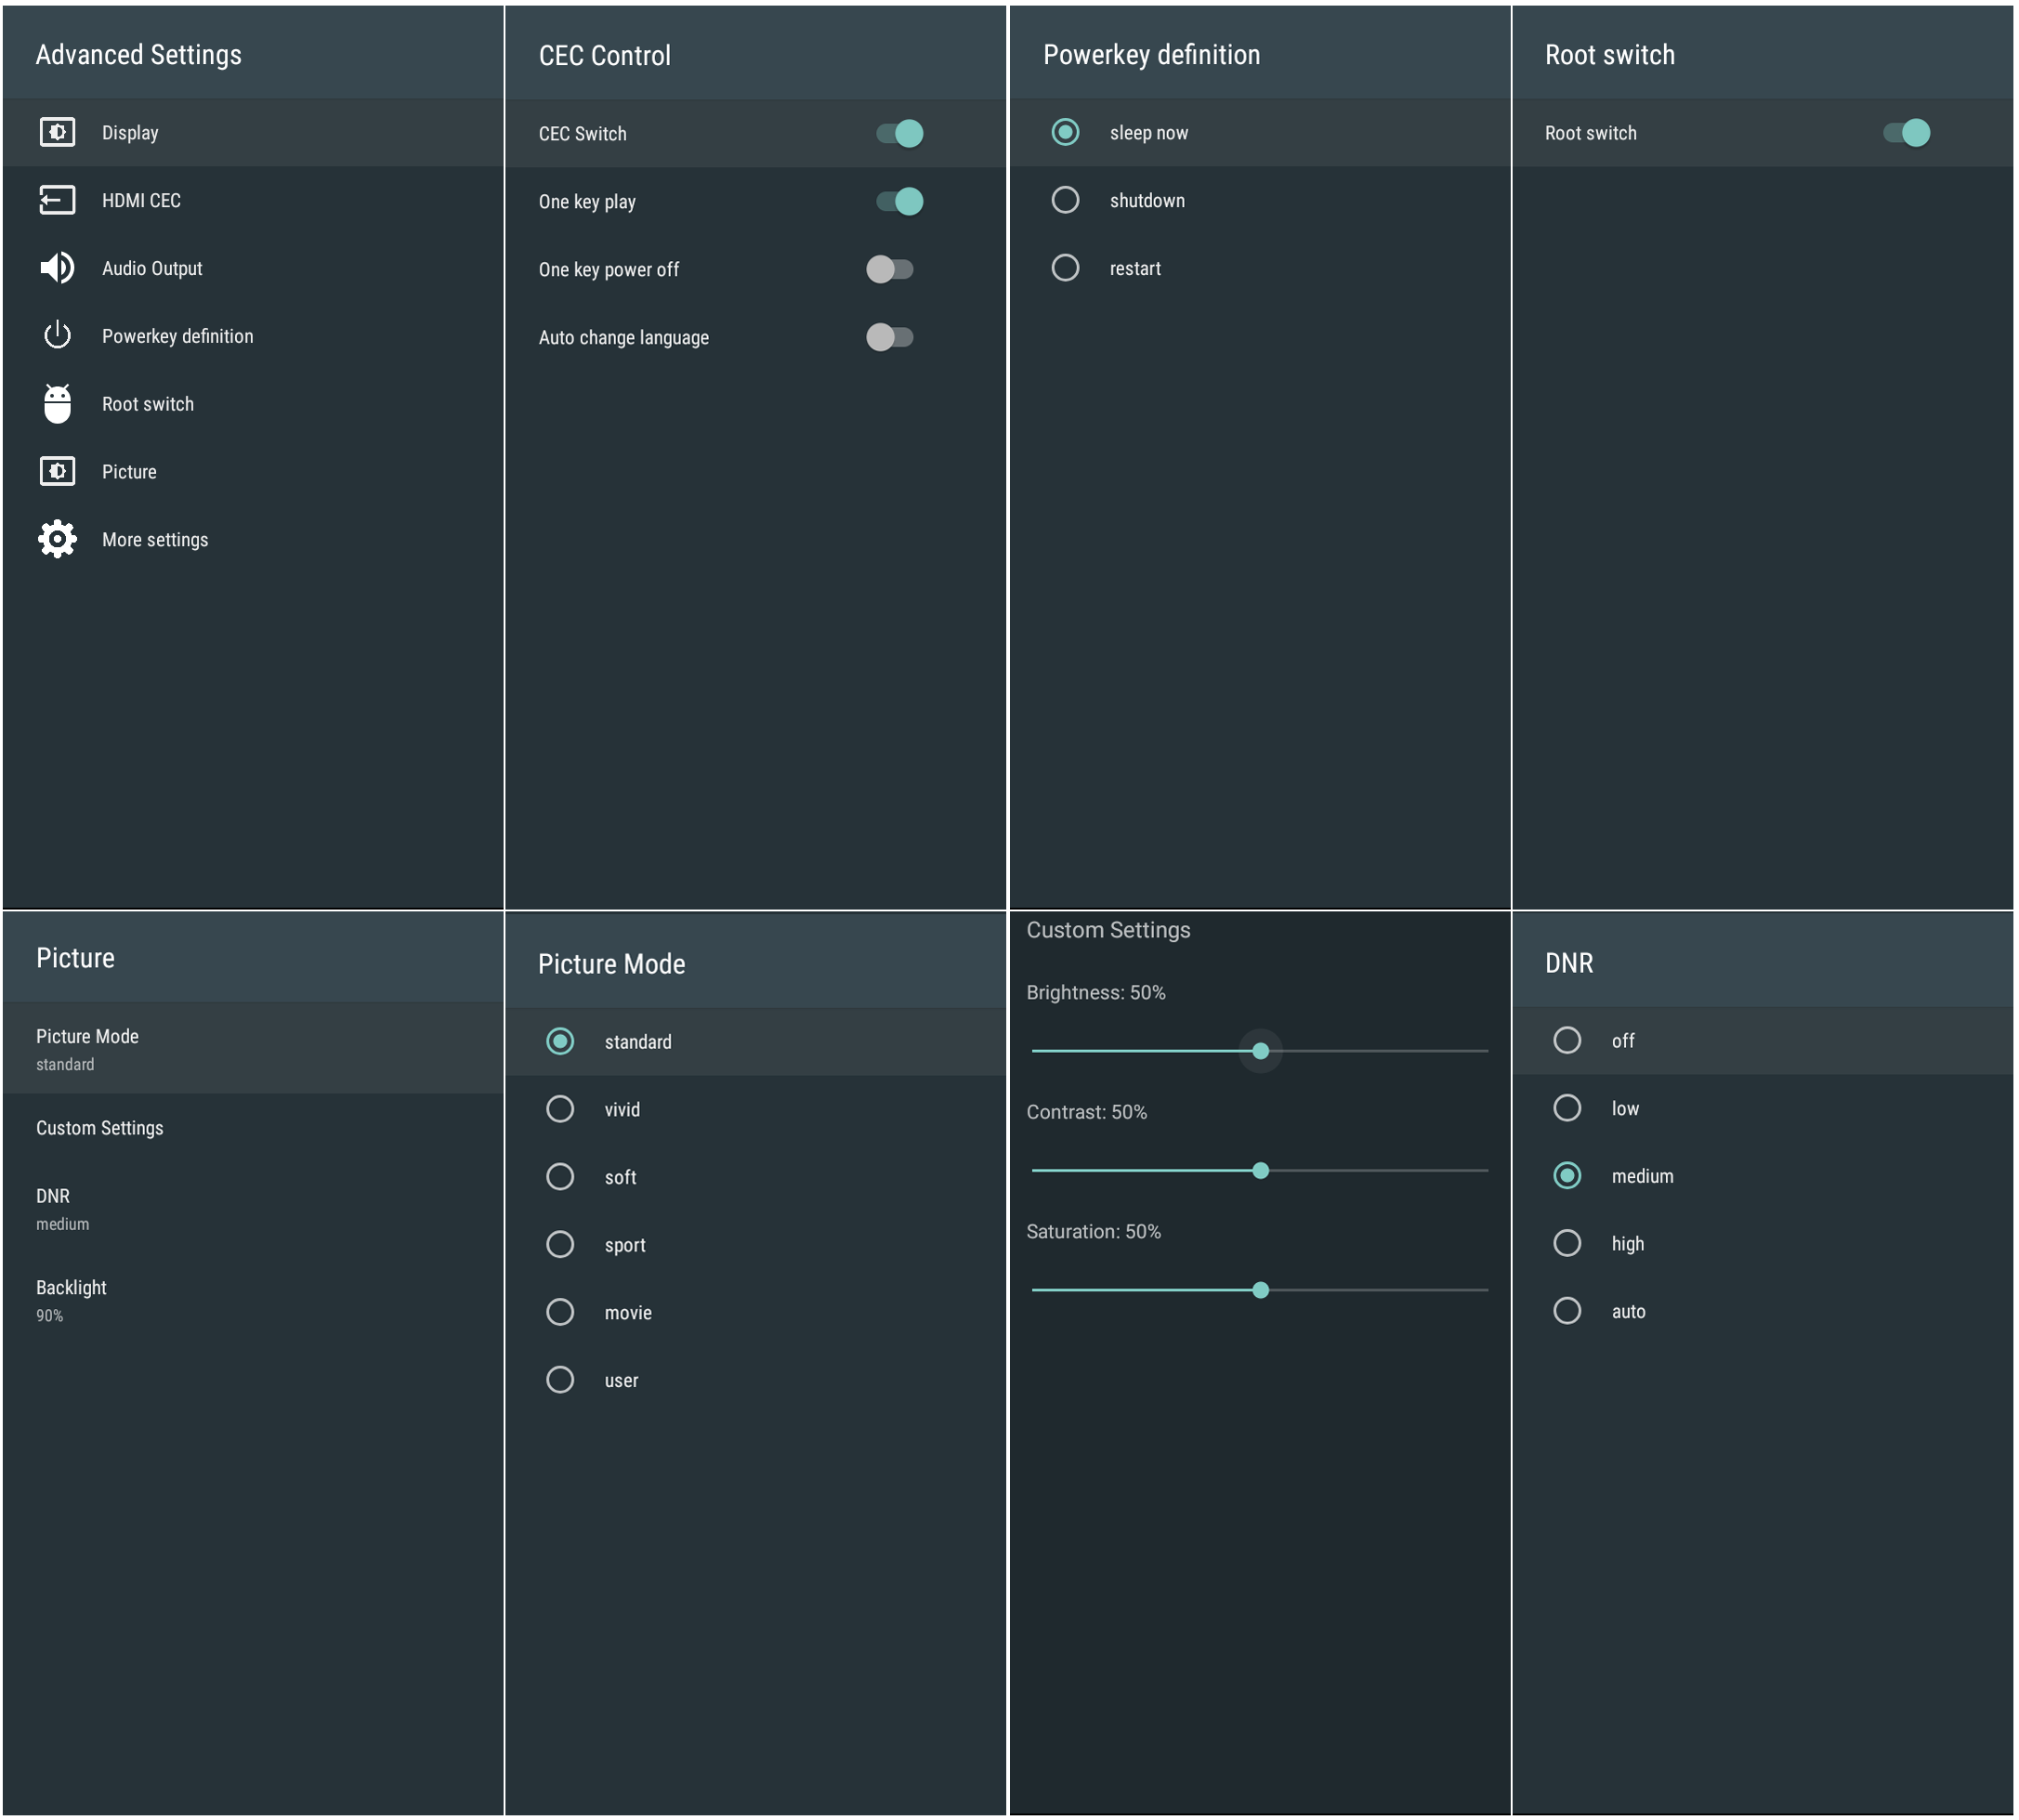The height and width of the screenshot is (1820, 2019).
Task: Turn off One key play toggle
Action: (x=899, y=201)
